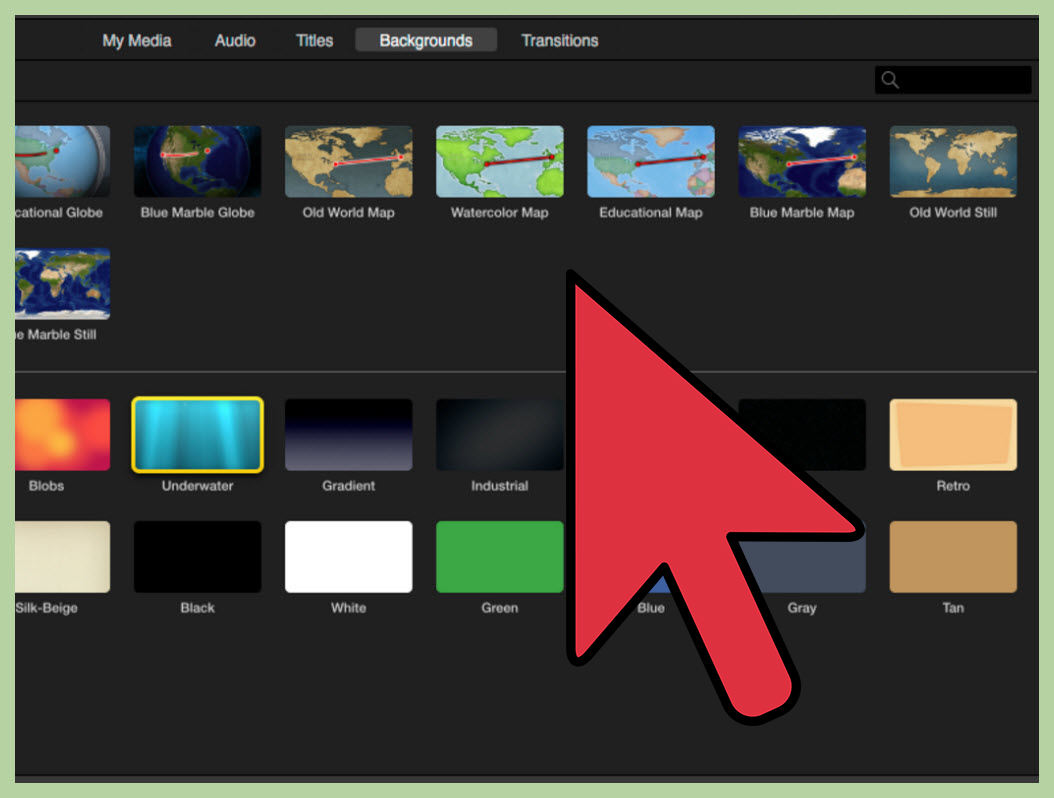This screenshot has width=1054, height=798.
Task: Open the Titles tab
Action: tap(315, 41)
